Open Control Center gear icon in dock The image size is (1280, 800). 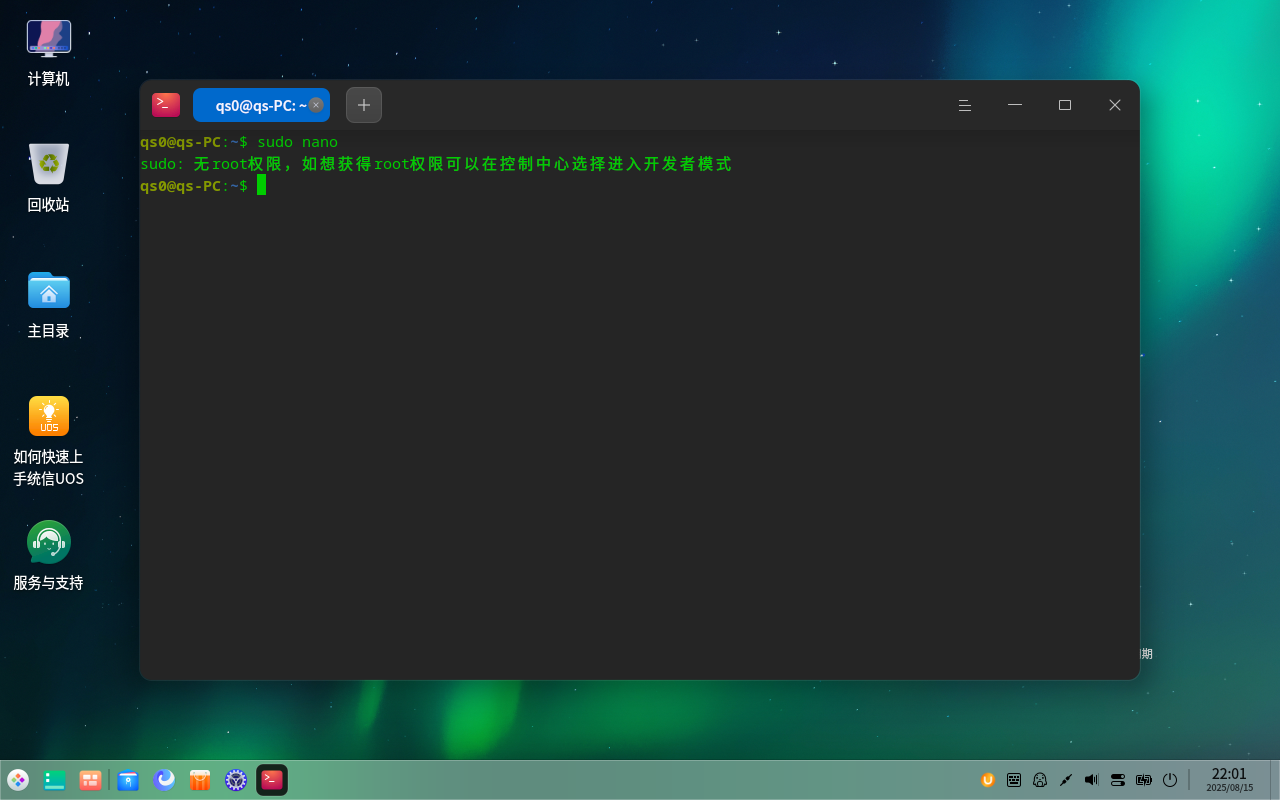click(236, 780)
